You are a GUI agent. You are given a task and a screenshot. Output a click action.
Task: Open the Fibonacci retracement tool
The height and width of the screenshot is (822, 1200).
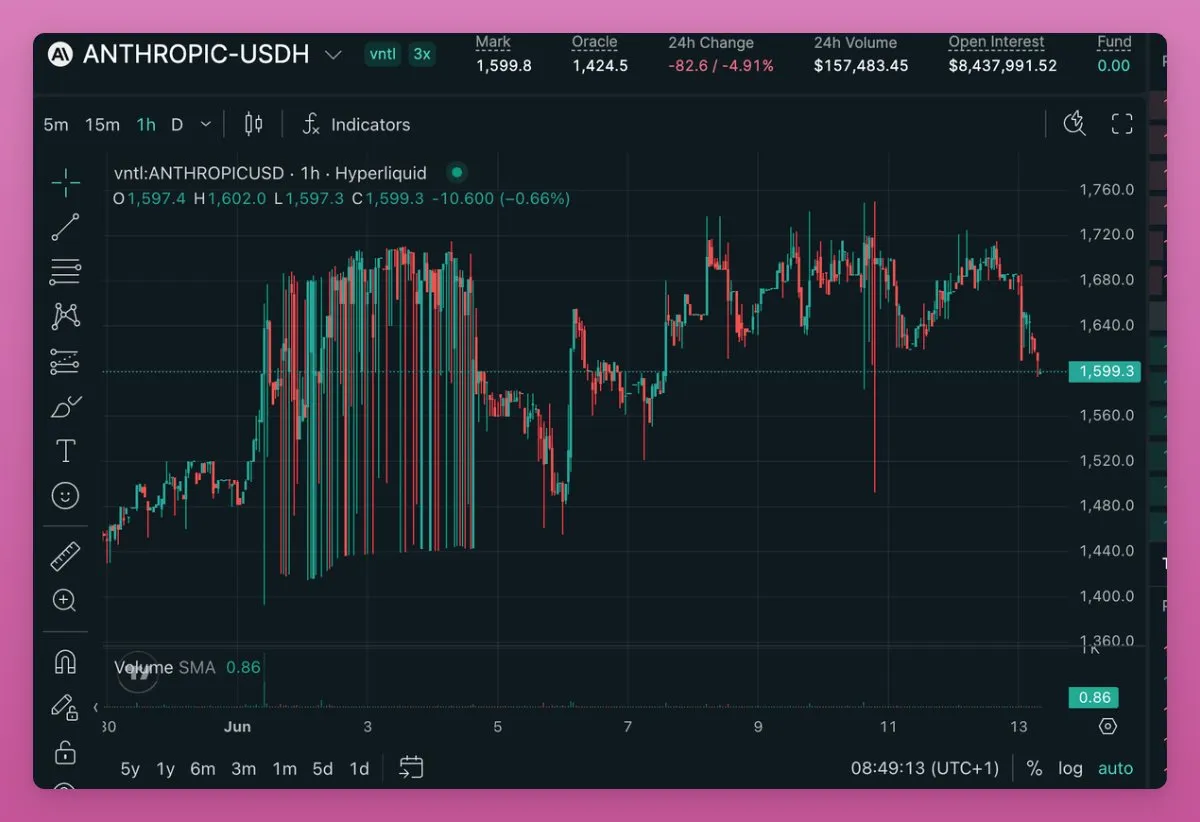click(x=65, y=271)
